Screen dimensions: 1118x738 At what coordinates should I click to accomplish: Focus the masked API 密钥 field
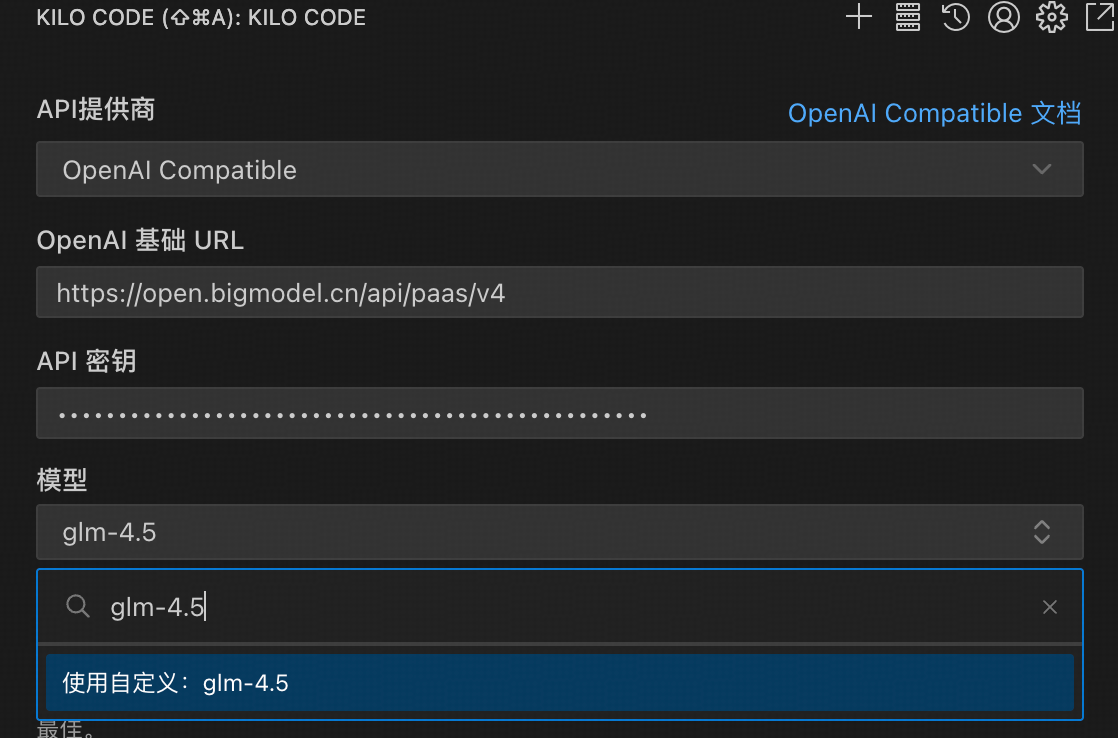pyautogui.click(x=560, y=413)
